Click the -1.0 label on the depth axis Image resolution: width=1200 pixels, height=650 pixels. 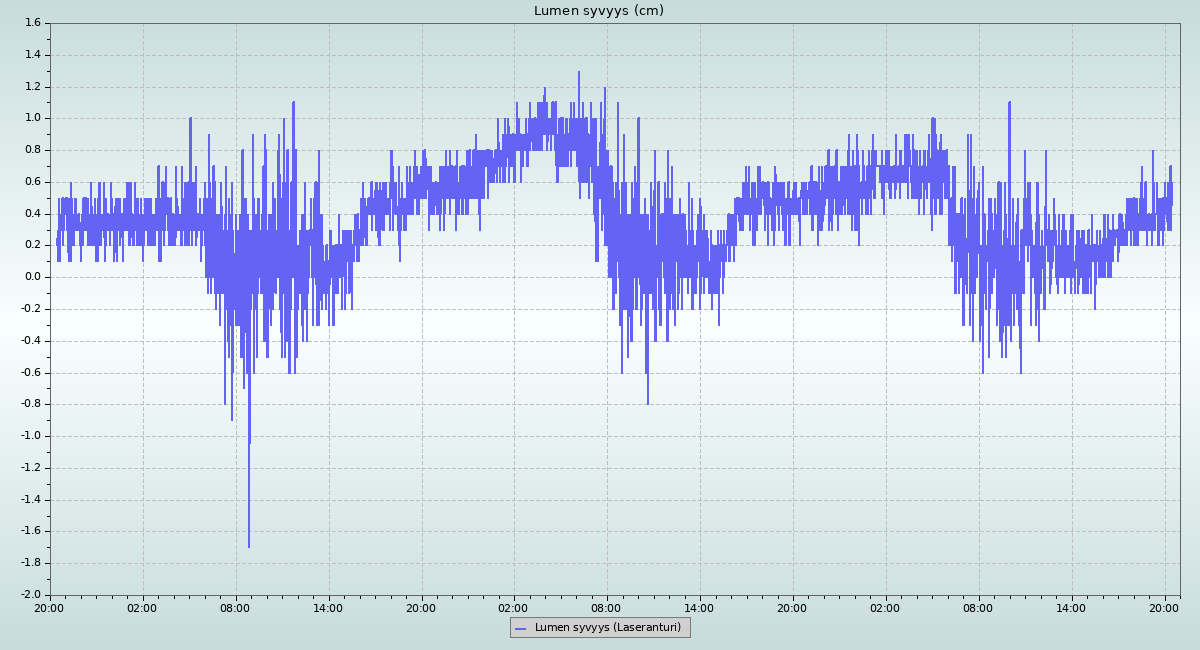[x=30, y=436]
